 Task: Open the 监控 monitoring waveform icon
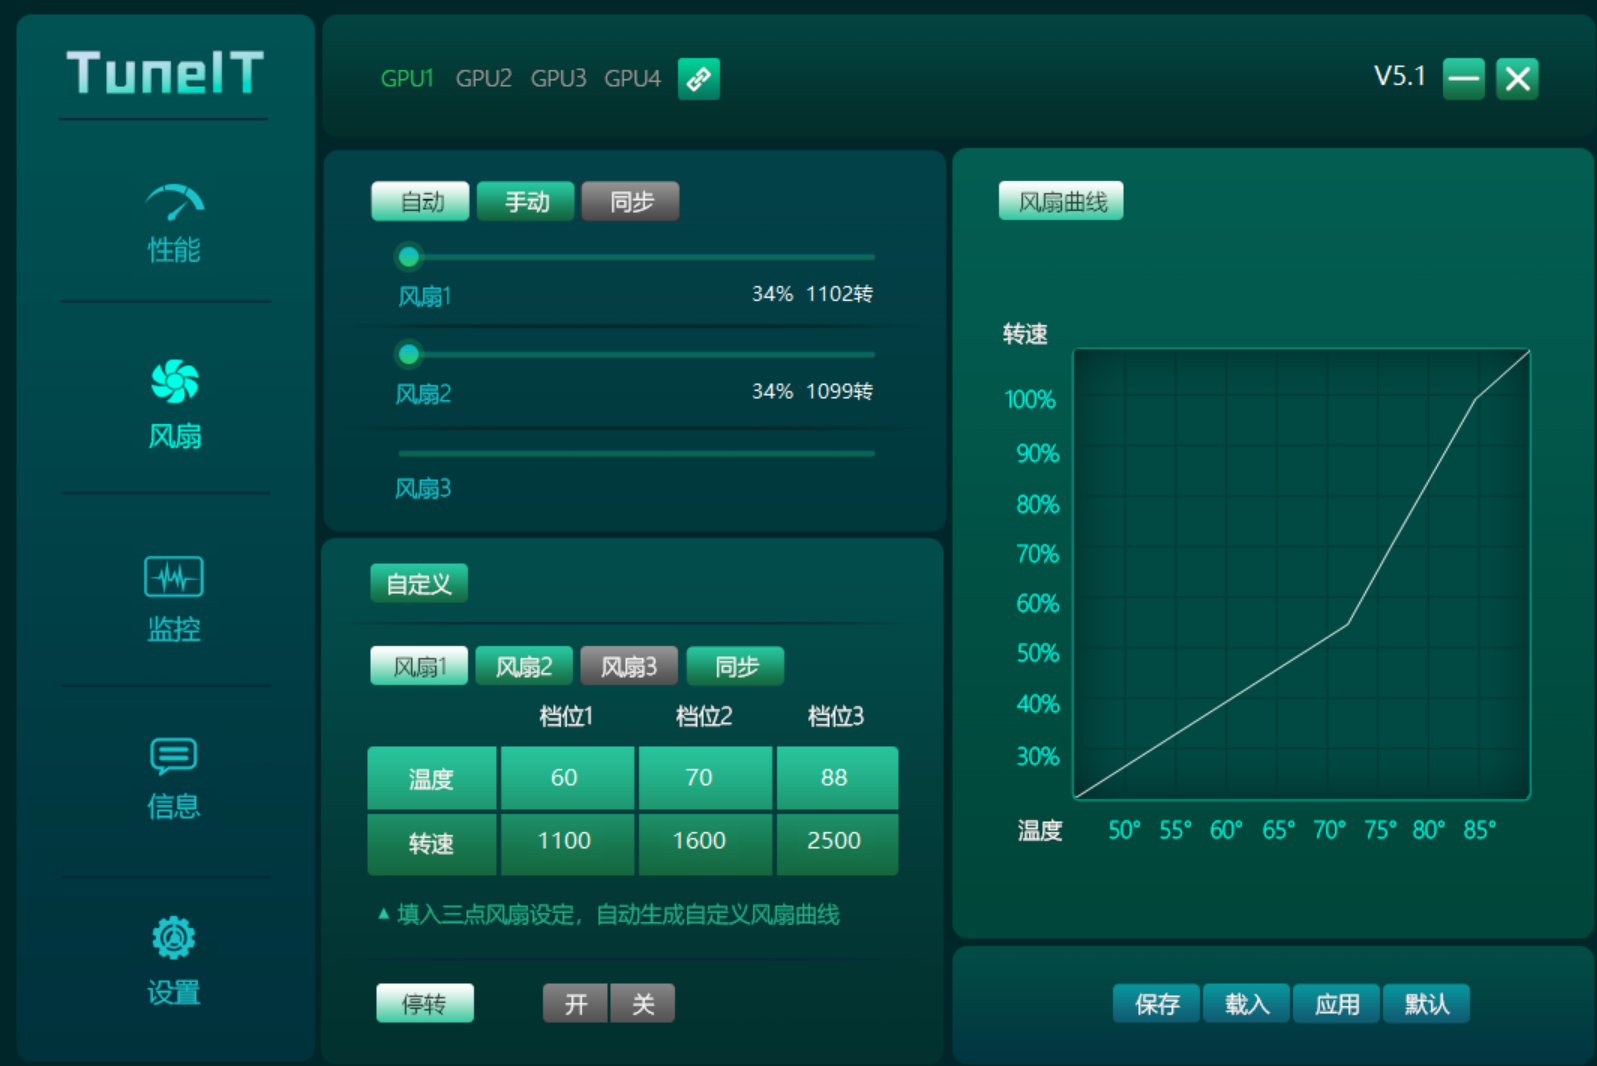174,577
